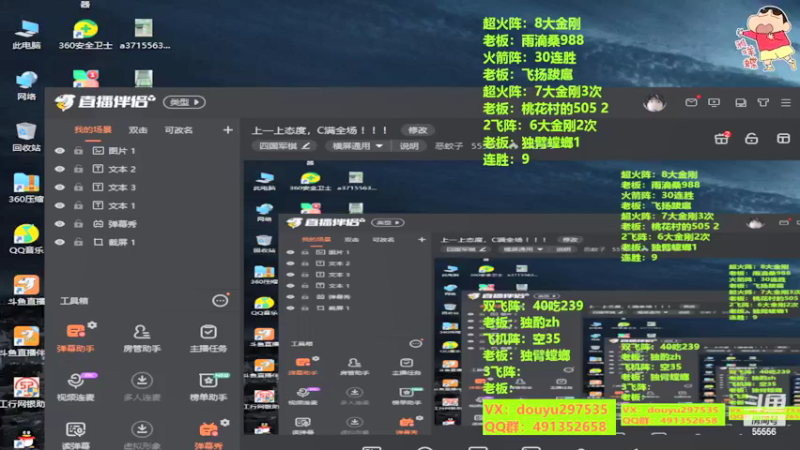Switch to 可改名 scene tab in main window
This screenshot has width=800, height=450.
pos(179,130)
